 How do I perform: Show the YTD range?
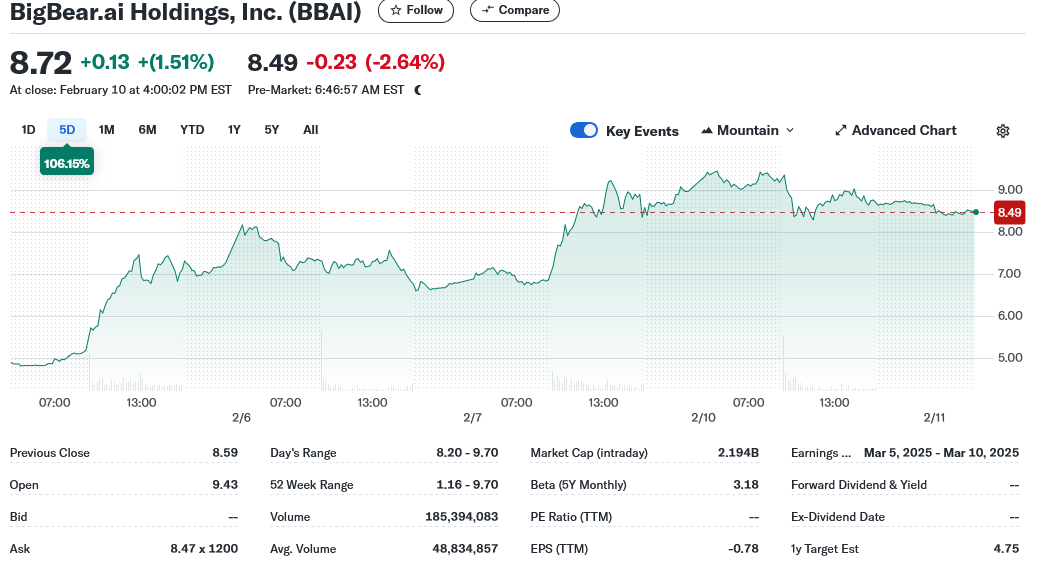click(x=192, y=130)
